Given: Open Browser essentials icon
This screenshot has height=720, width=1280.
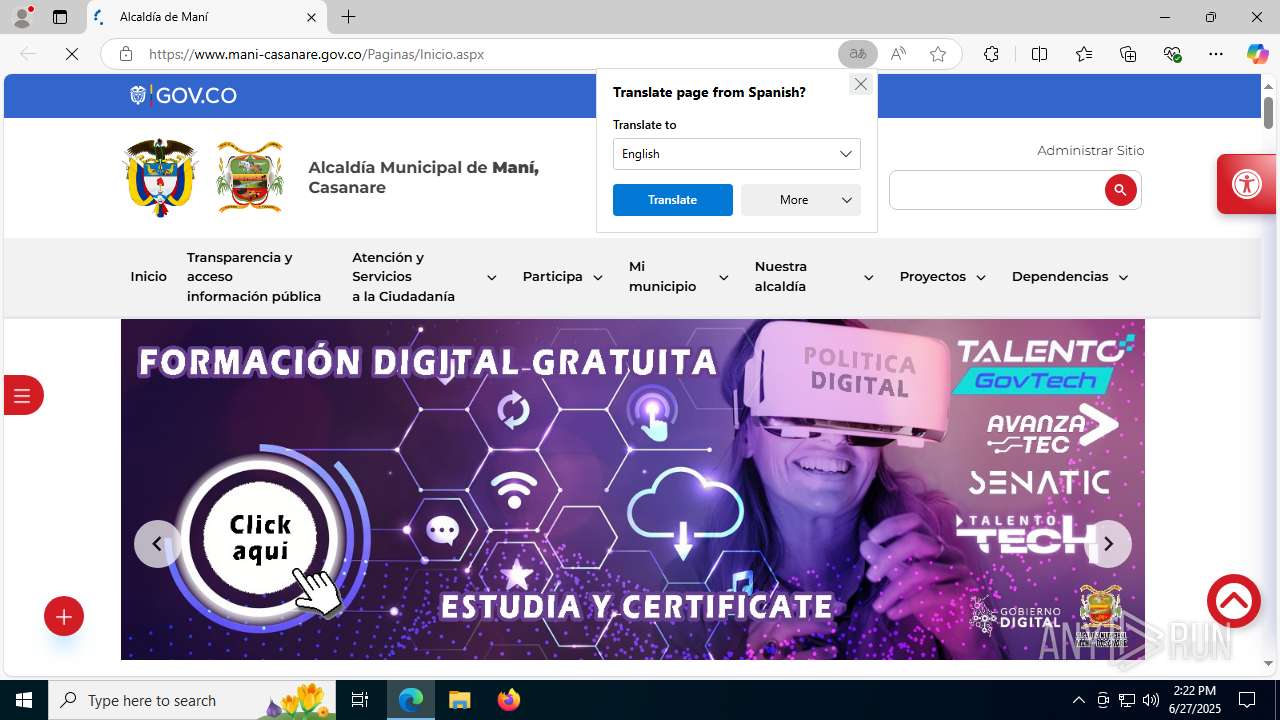Looking at the screenshot, I should [1173, 54].
